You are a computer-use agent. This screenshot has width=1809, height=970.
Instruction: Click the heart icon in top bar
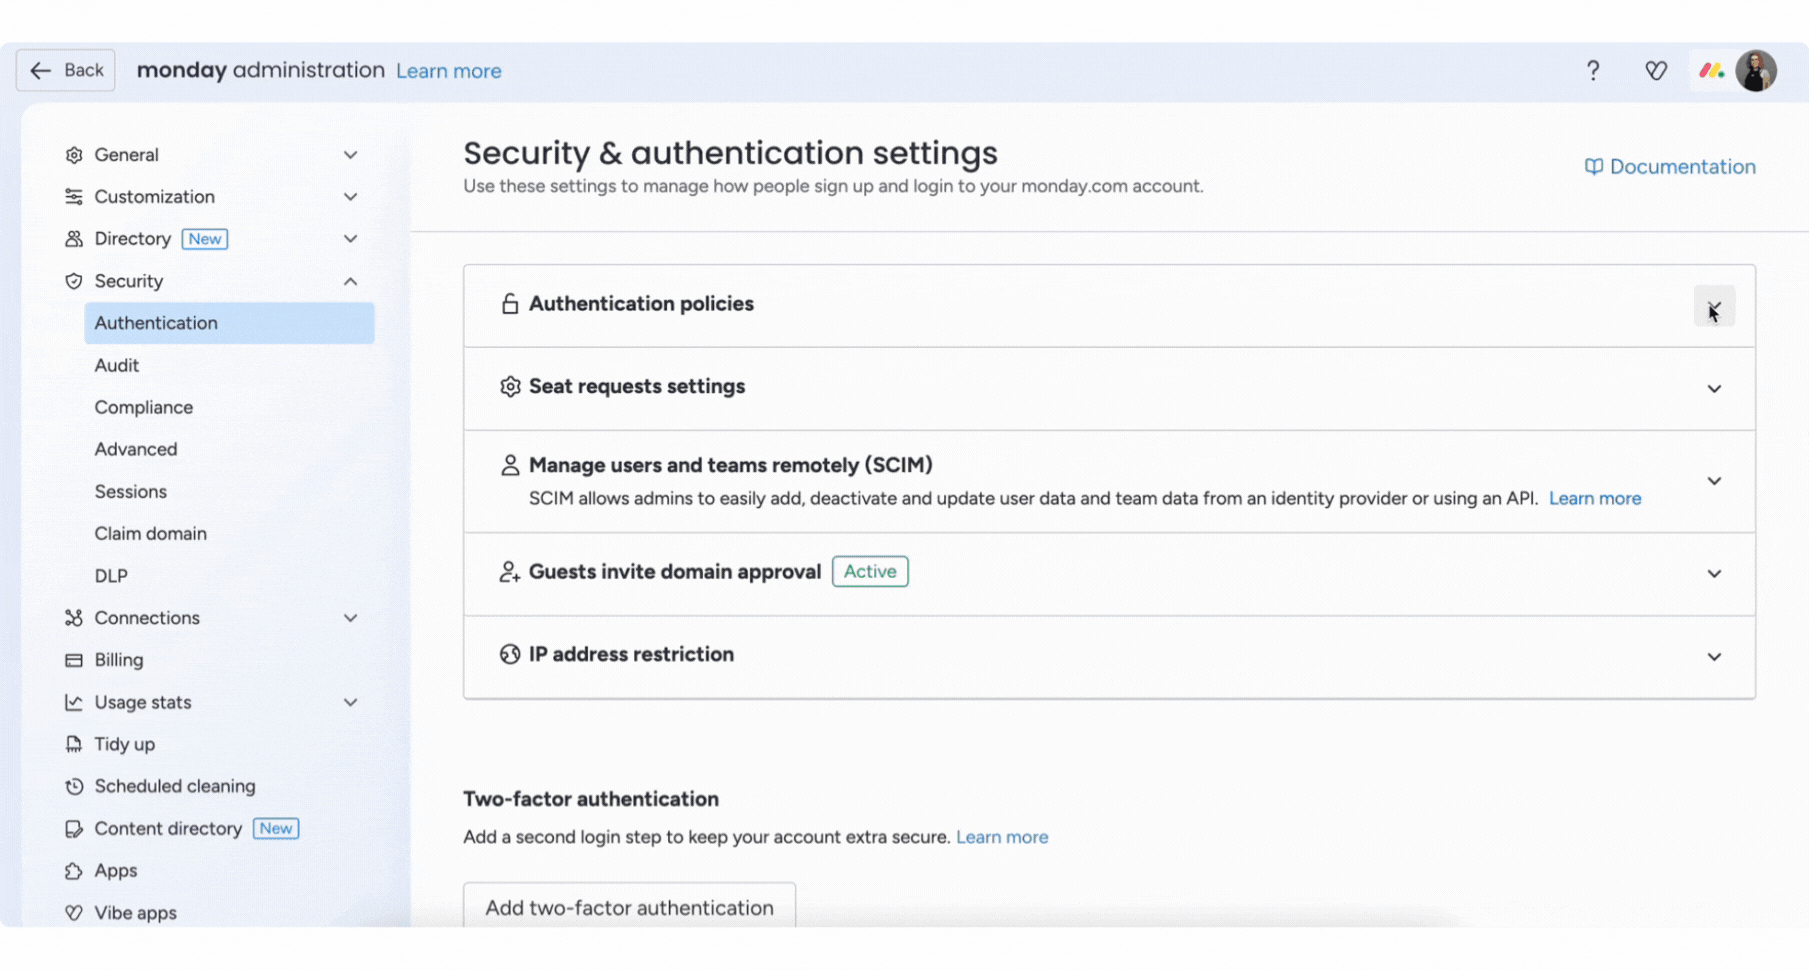pyautogui.click(x=1656, y=71)
